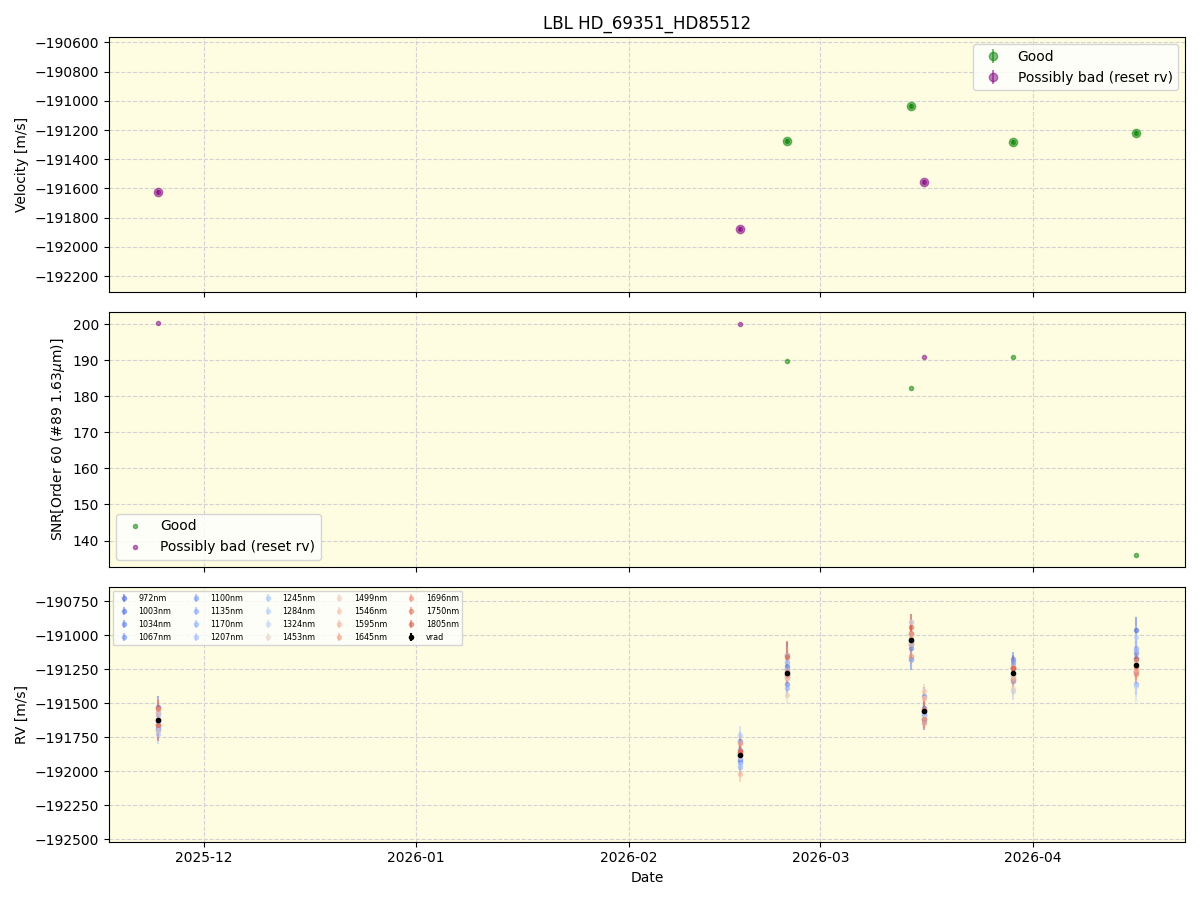Click the lowest SNR point near 136

pyautogui.click(x=1136, y=555)
